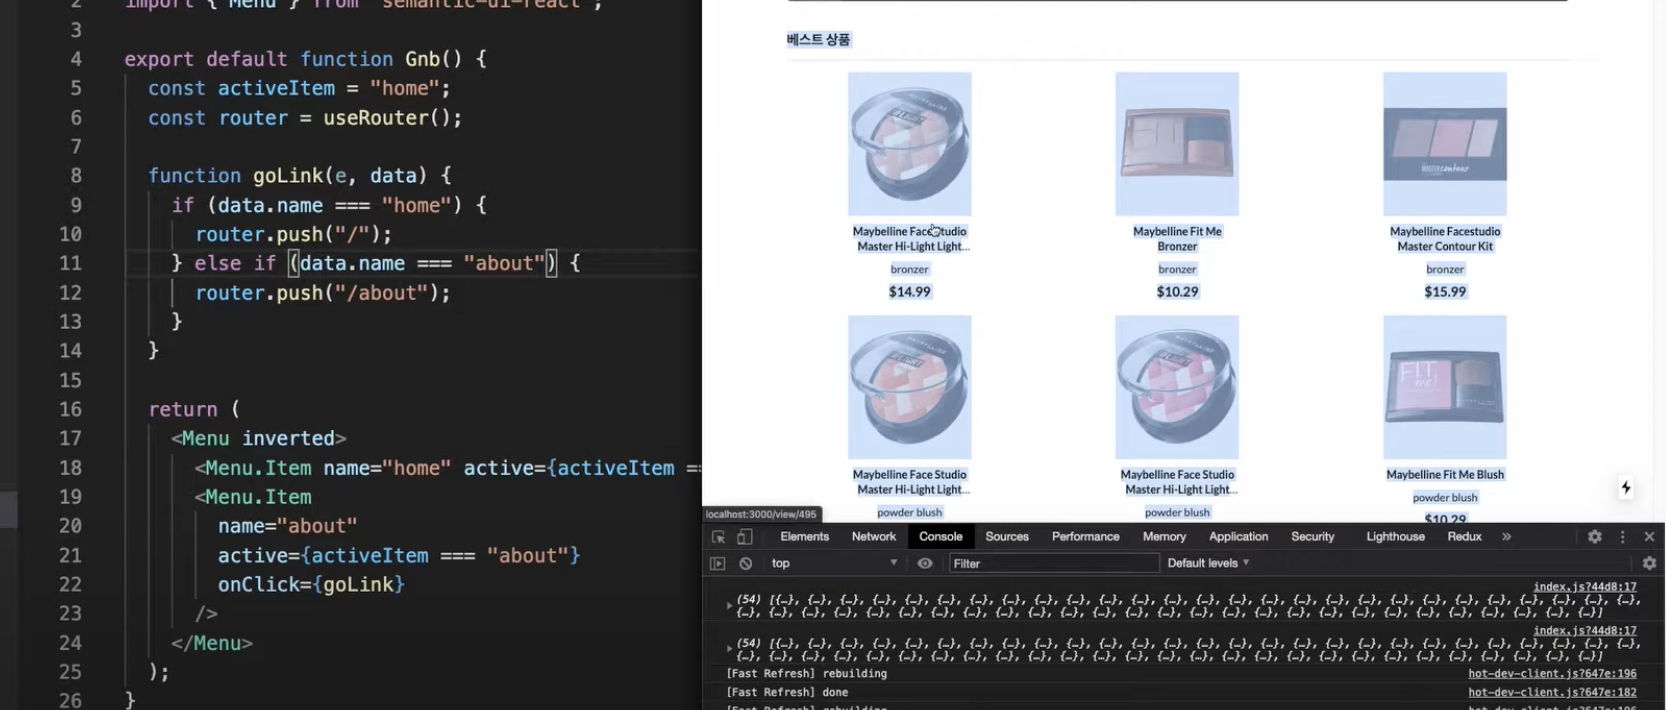Click code line const activeItem = "home";

(299, 88)
